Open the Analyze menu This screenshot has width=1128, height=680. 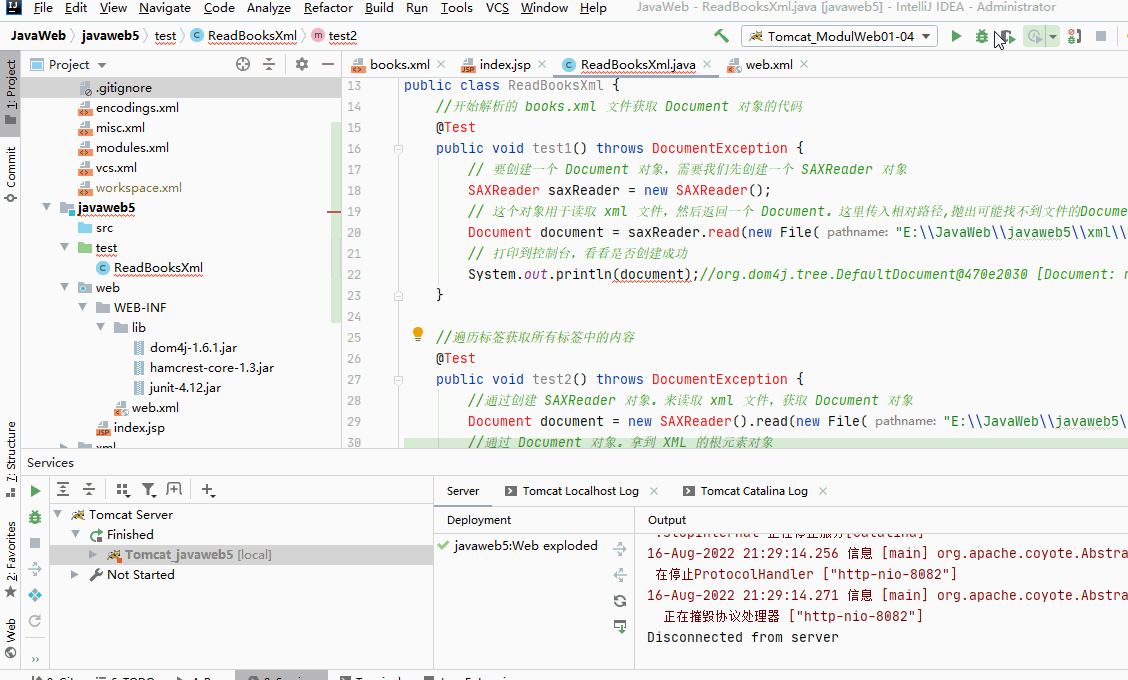click(x=268, y=8)
